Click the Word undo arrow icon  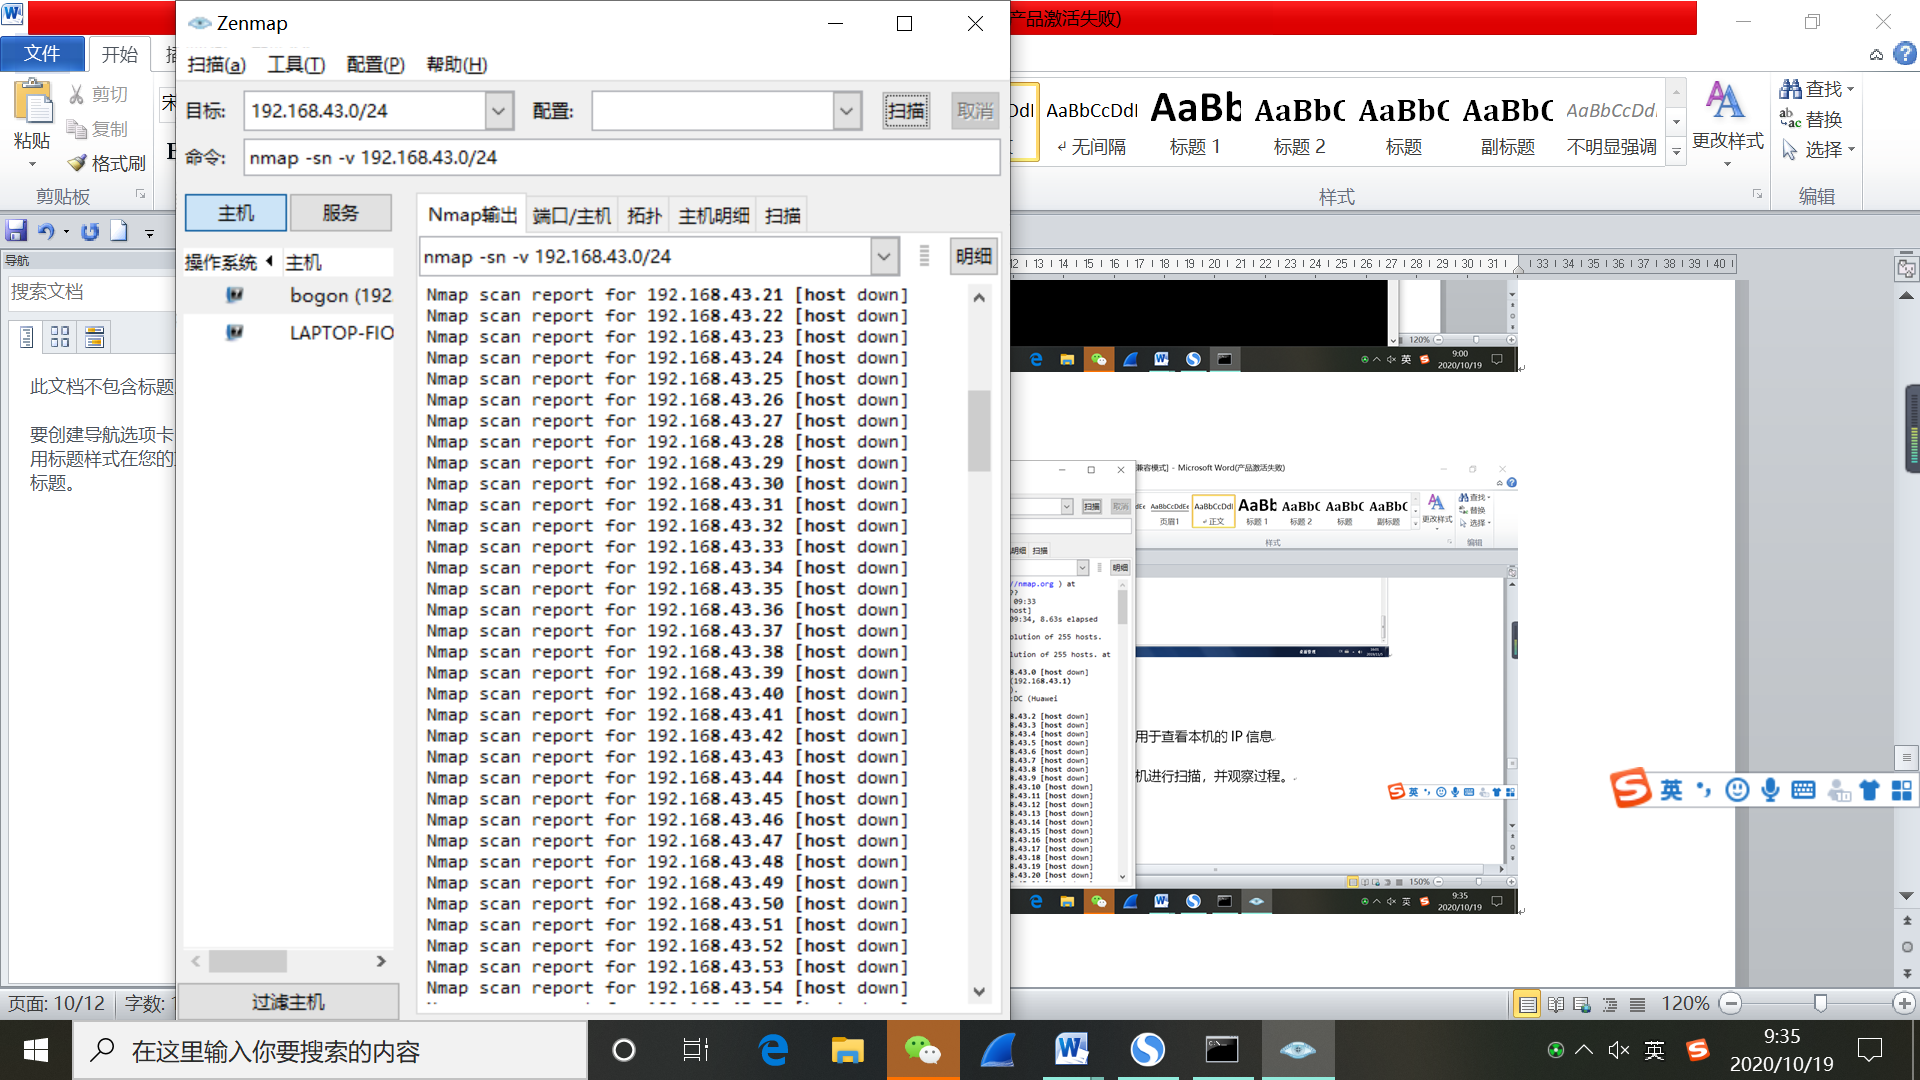(x=46, y=232)
